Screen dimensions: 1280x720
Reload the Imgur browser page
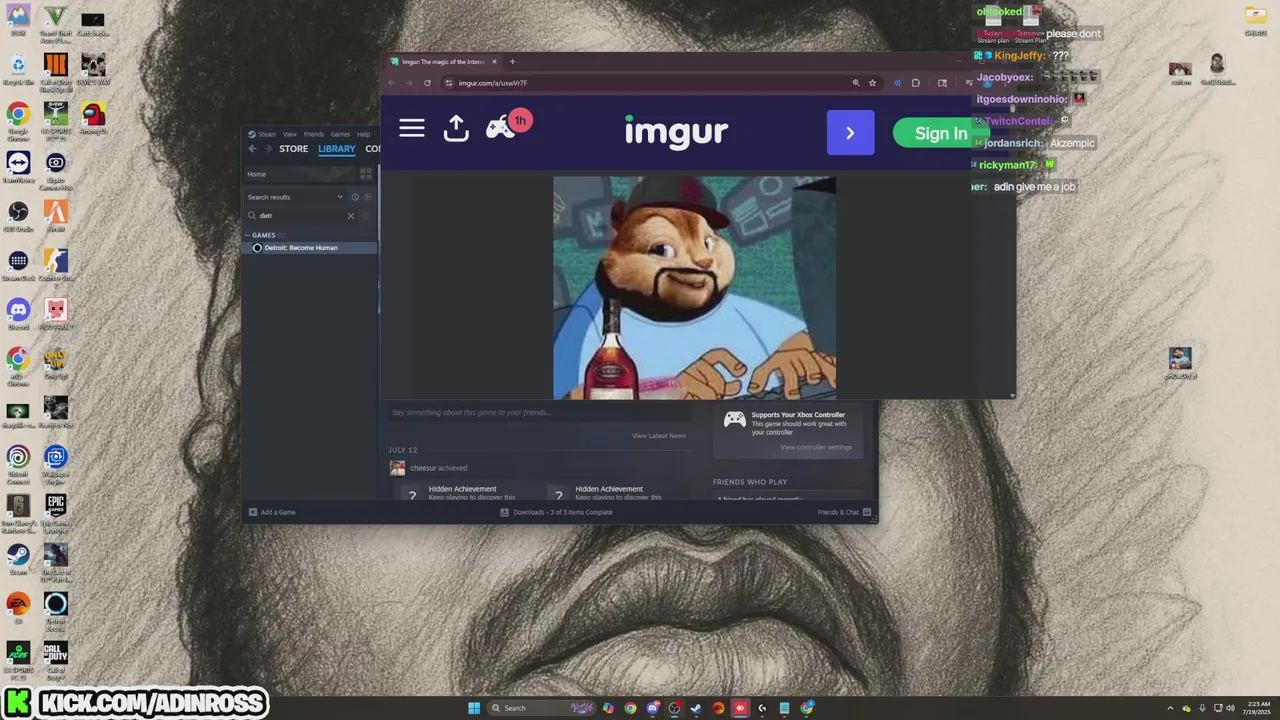427,83
